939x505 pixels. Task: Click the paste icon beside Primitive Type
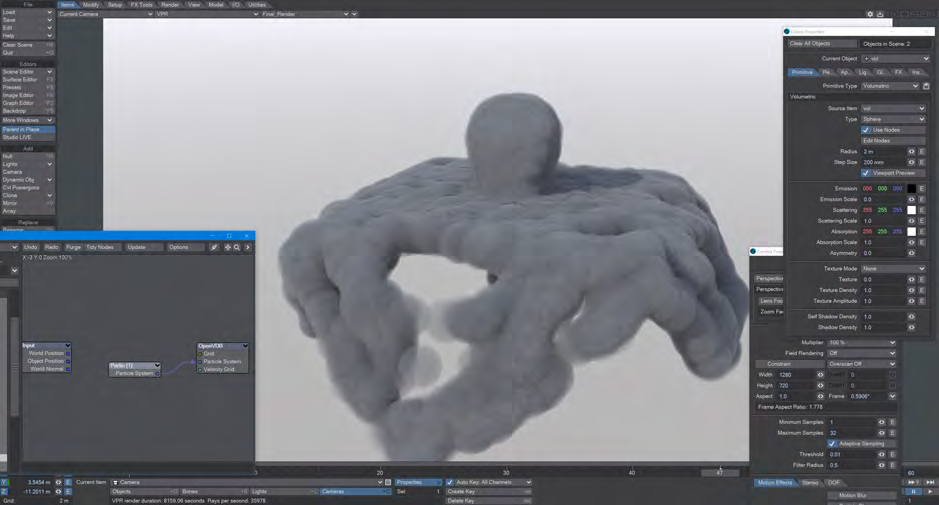coord(926,86)
